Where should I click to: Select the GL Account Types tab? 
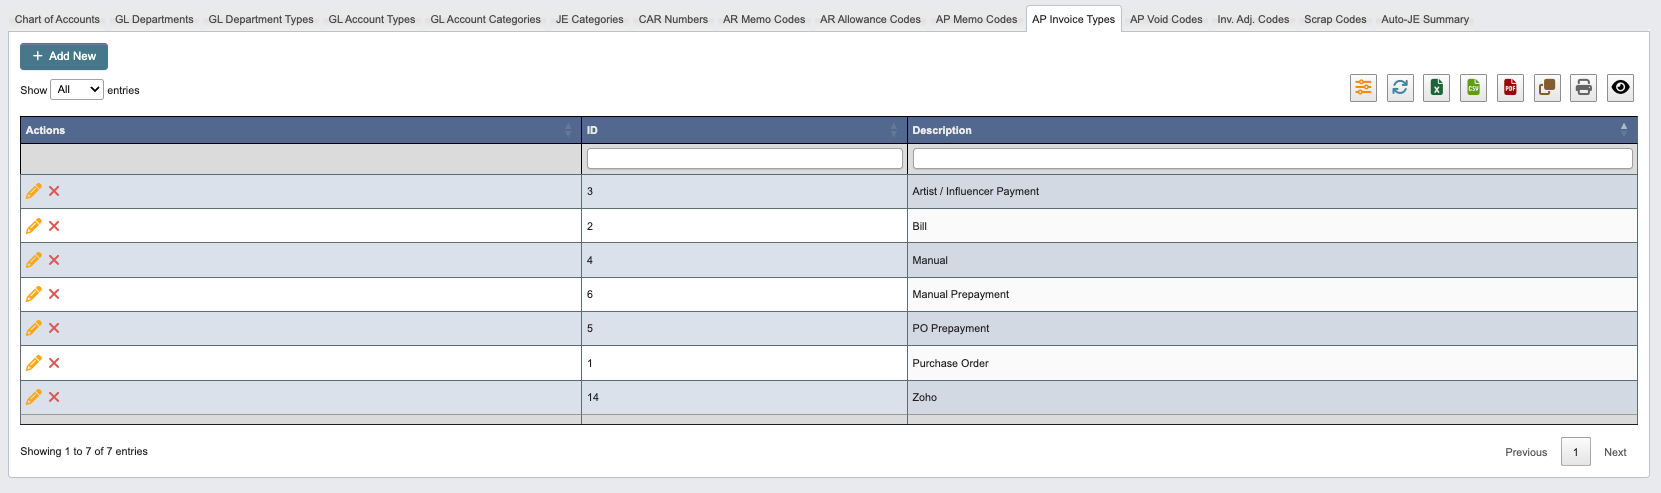coord(372,19)
